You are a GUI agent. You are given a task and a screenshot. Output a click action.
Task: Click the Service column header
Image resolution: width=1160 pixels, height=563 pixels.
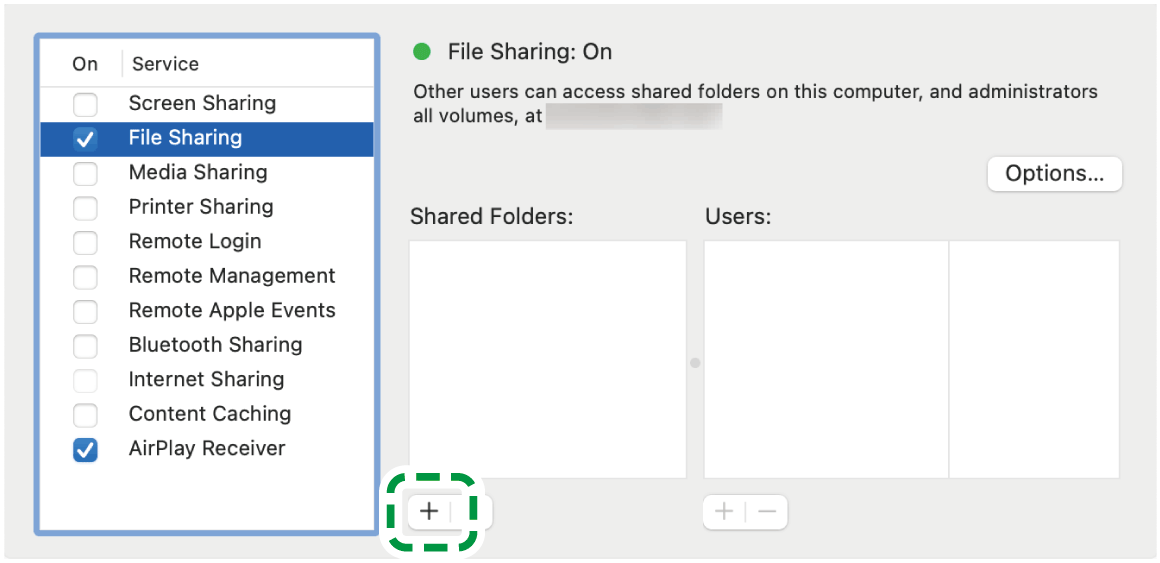pos(165,64)
